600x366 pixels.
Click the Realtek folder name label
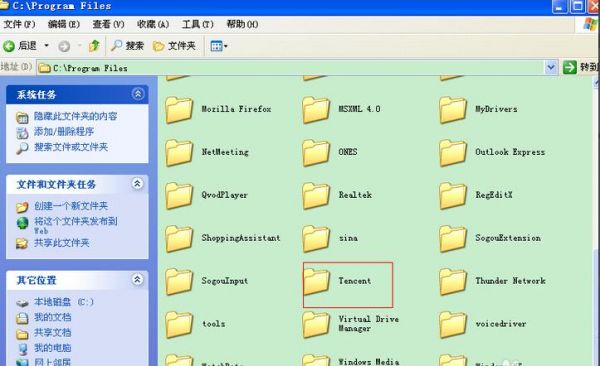point(355,195)
